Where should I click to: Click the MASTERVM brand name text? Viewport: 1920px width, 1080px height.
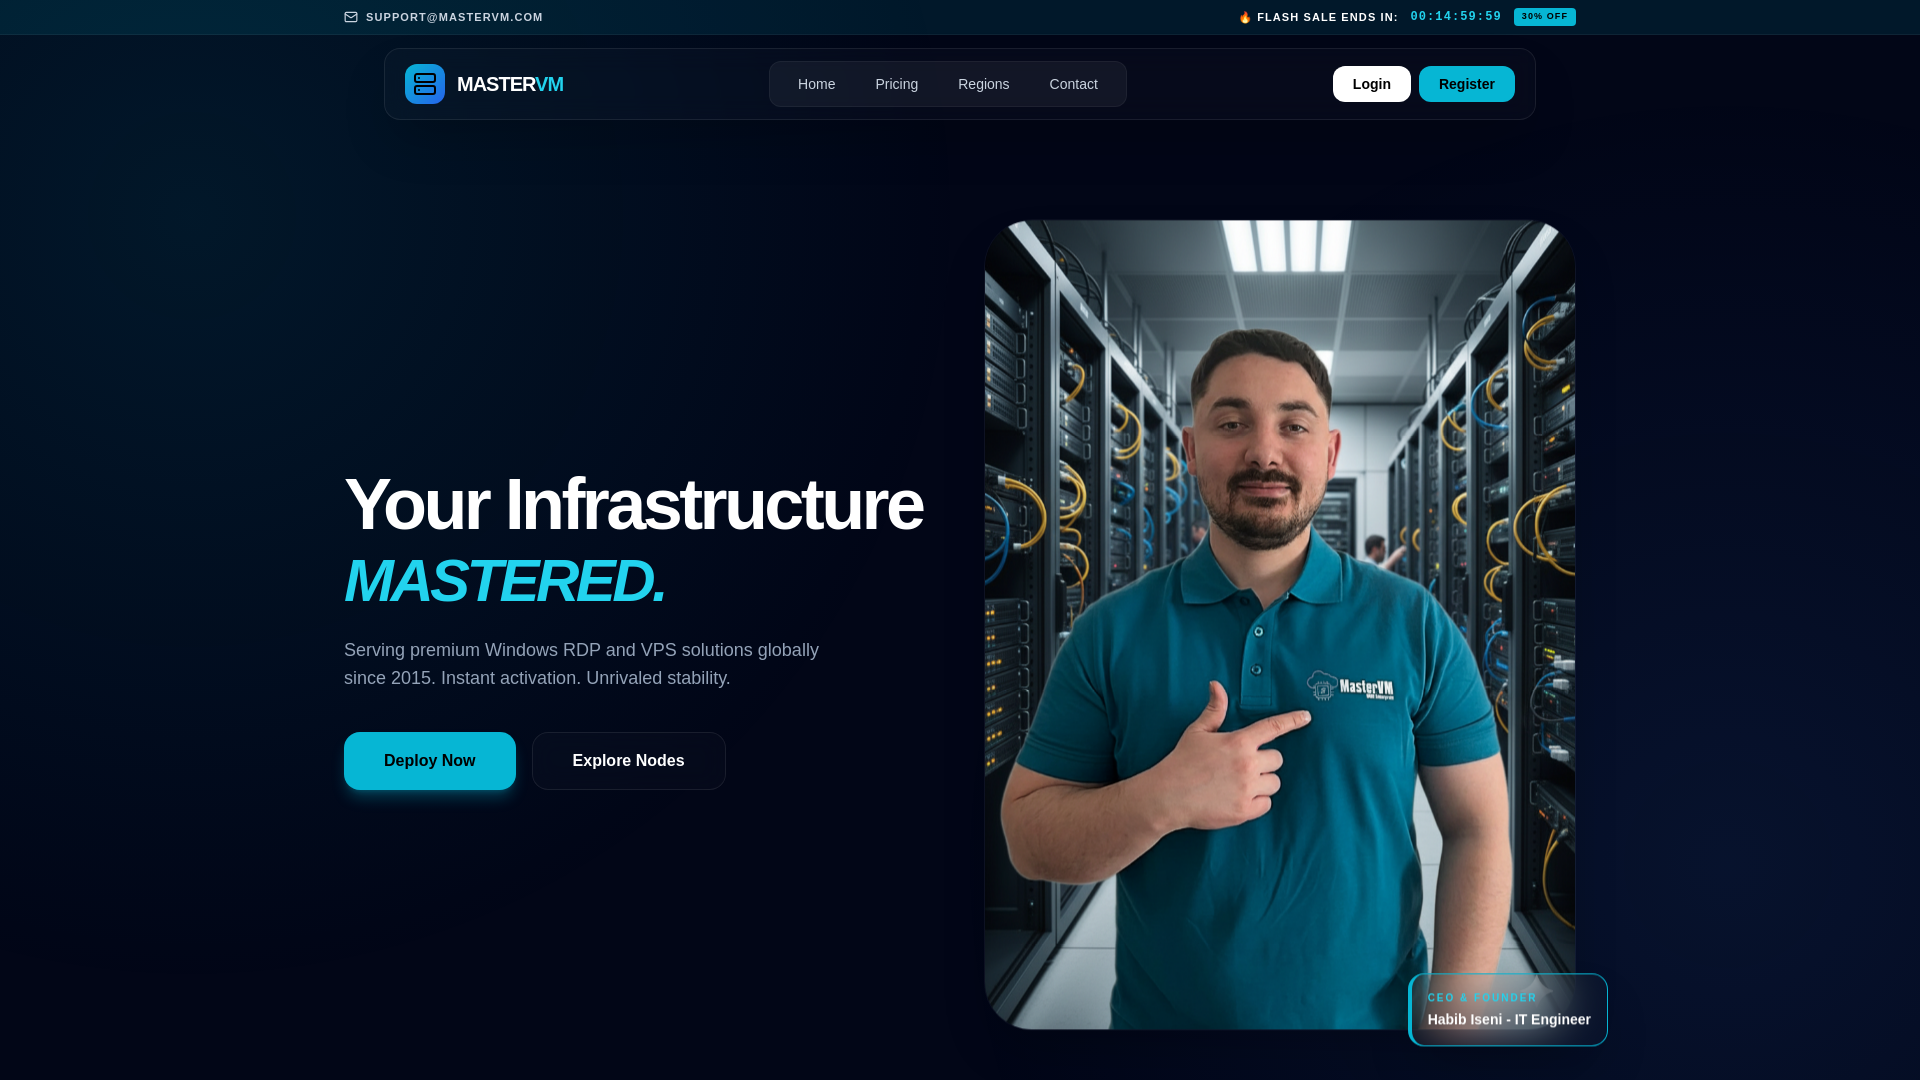[x=510, y=84]
